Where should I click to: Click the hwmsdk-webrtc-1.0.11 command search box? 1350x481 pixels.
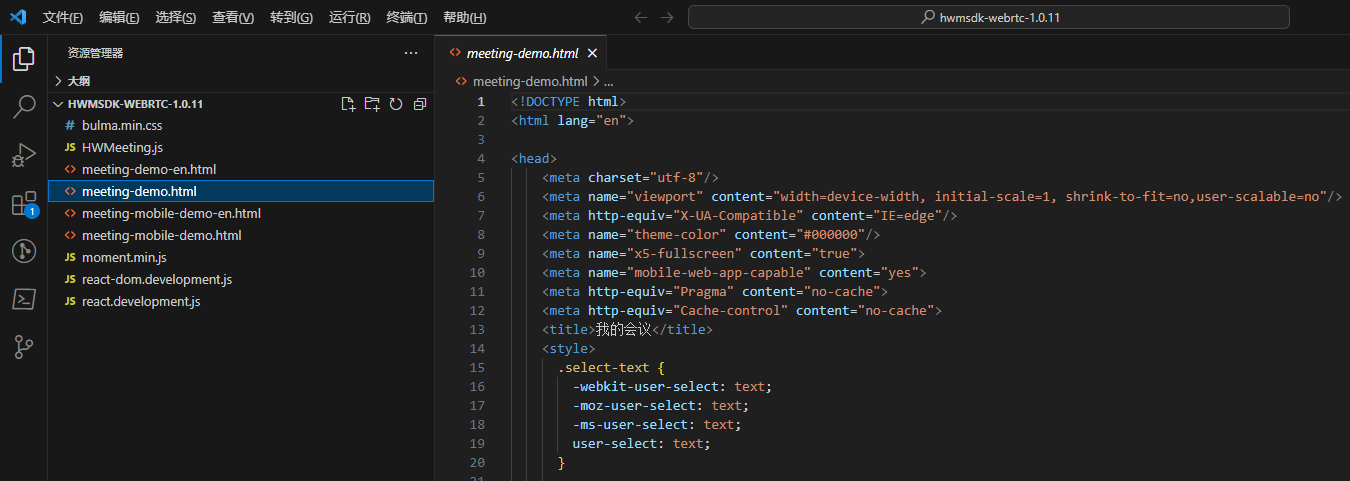(989, 17)
